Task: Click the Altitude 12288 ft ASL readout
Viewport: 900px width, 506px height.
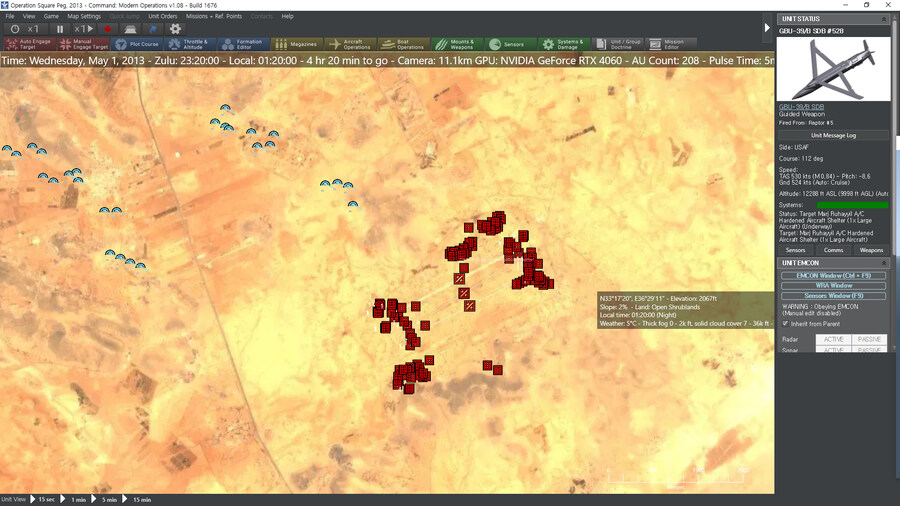Action: [833, 194]
